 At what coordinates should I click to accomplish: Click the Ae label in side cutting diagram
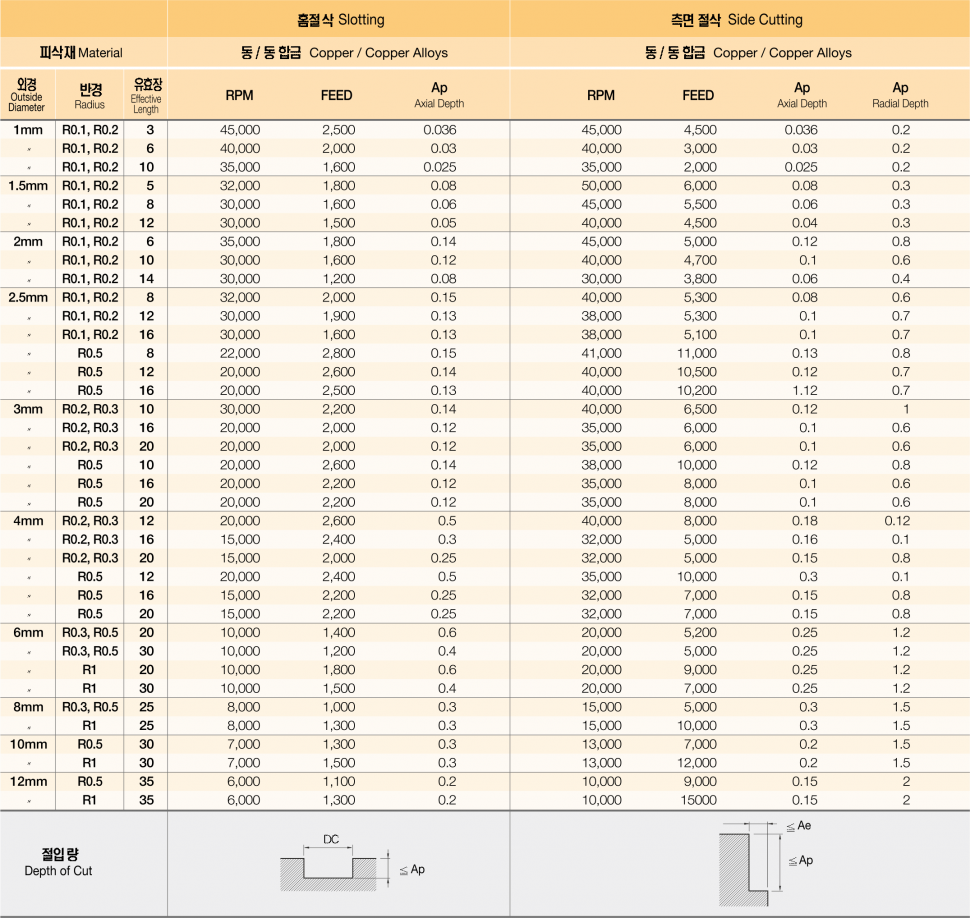(799, 826)
